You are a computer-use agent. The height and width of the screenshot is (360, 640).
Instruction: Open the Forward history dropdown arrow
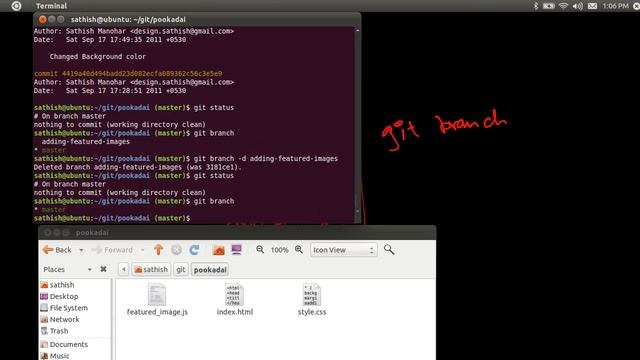[142, 250]
